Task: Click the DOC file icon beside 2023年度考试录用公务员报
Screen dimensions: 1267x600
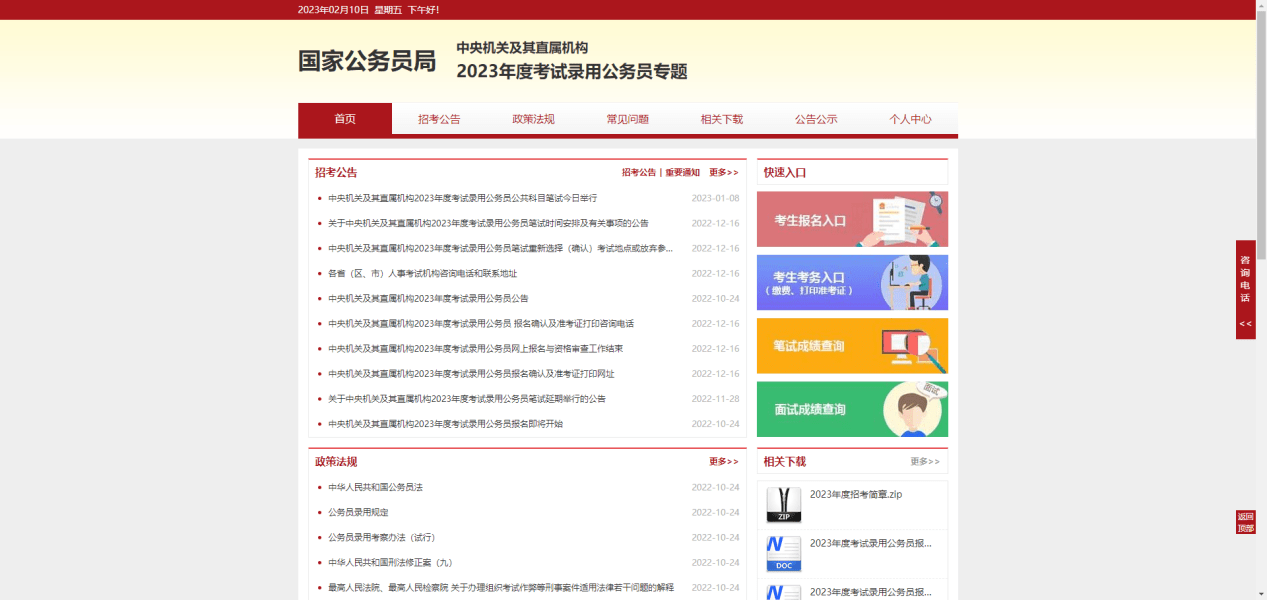Action: (783, 554)
